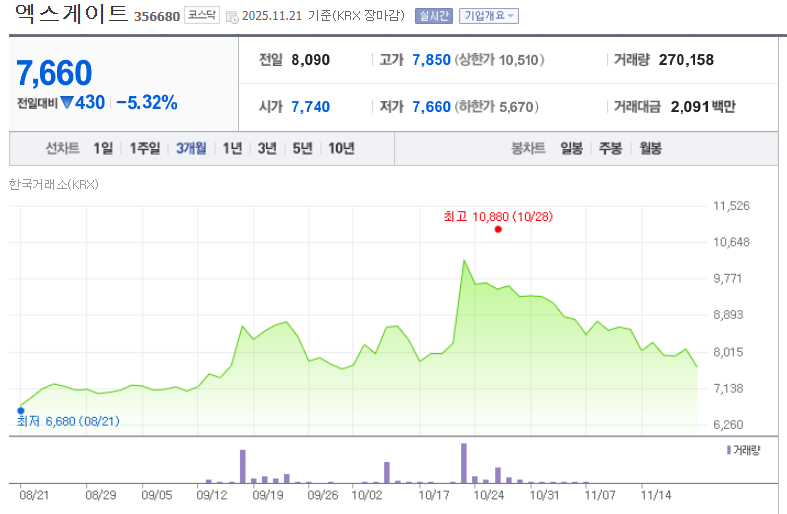This screenshot has height=514, width=787.
Task: Click the lower limit 하한가 5,670 text
Action: coord(496,106)
